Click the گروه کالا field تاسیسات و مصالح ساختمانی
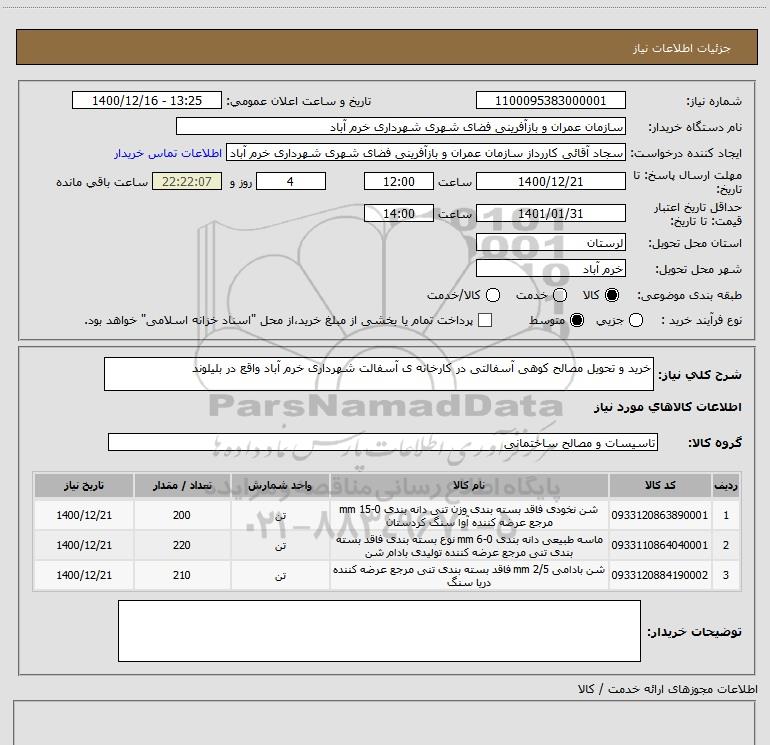 [383, 442]
